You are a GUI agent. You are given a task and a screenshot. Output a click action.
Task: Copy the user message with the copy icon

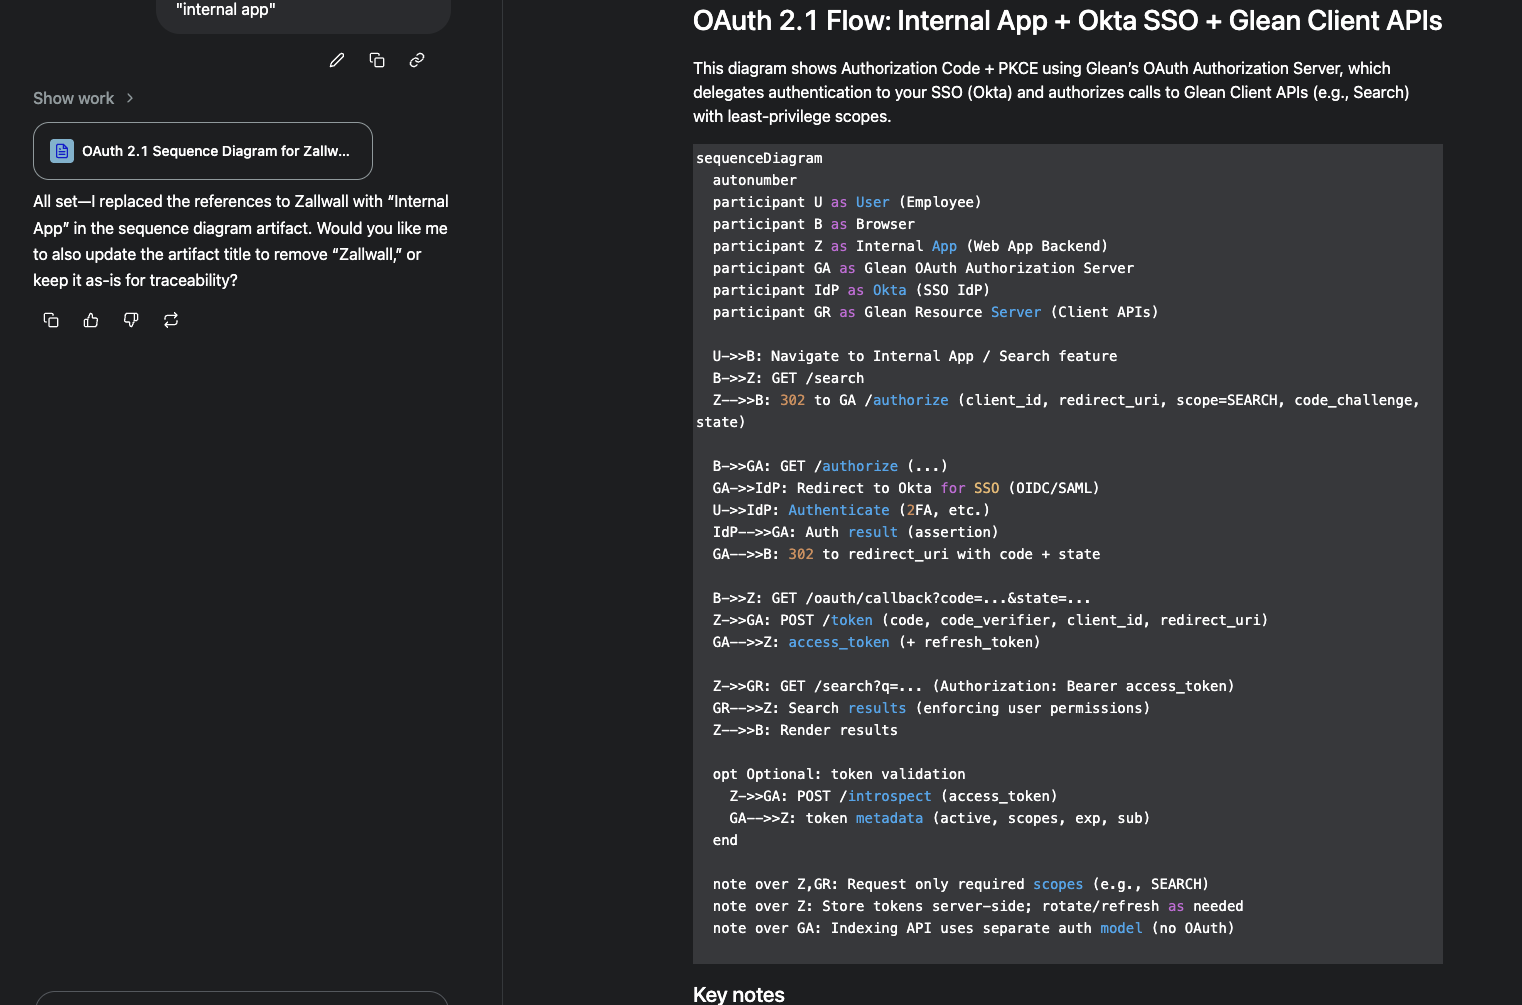(x=377, y=60)
